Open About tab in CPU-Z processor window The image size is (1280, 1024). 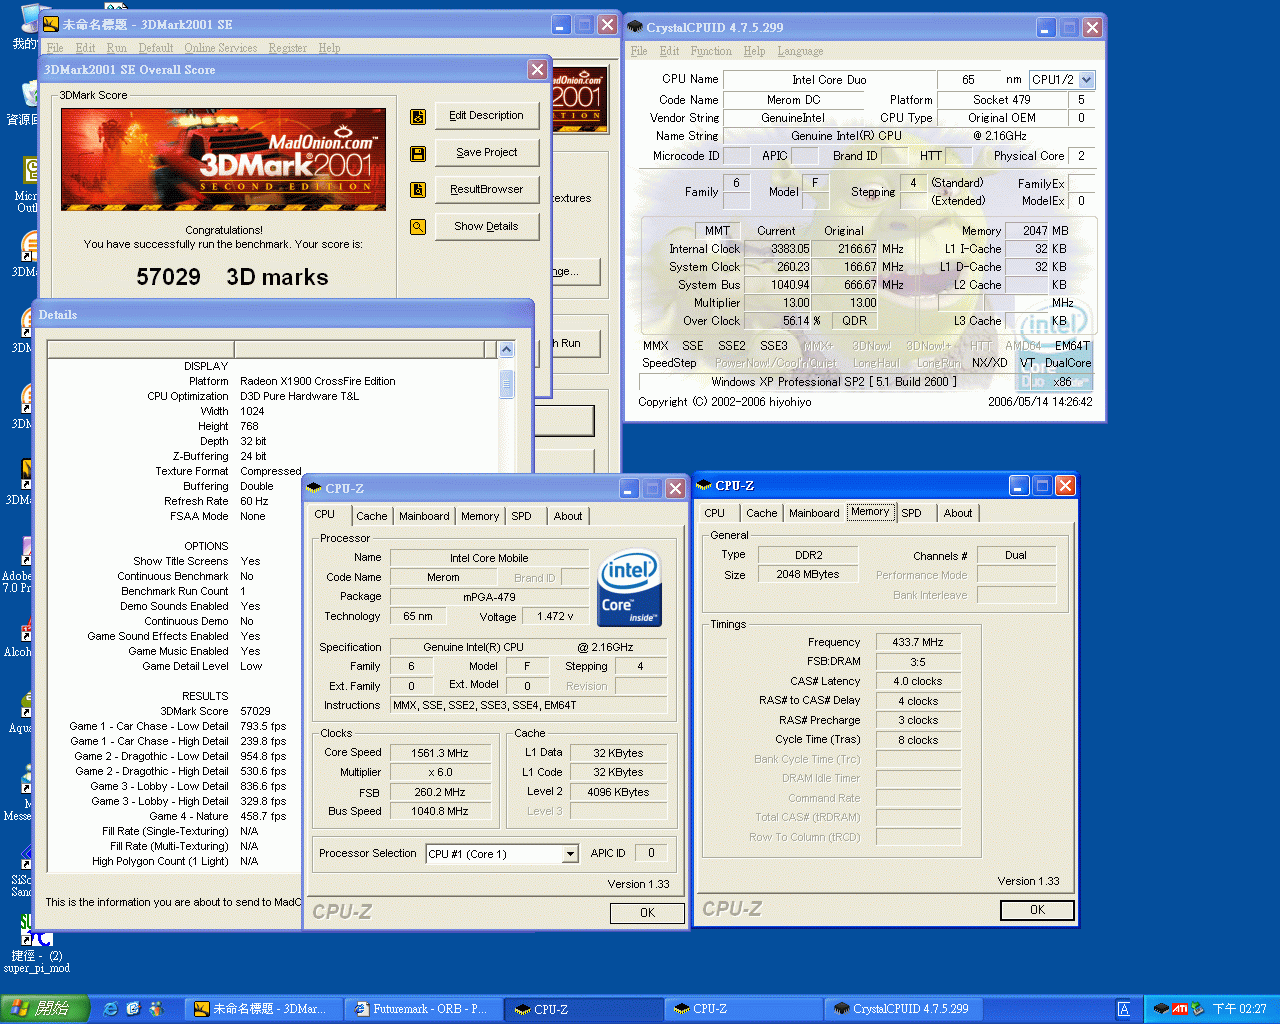click(x=568, y=516)
